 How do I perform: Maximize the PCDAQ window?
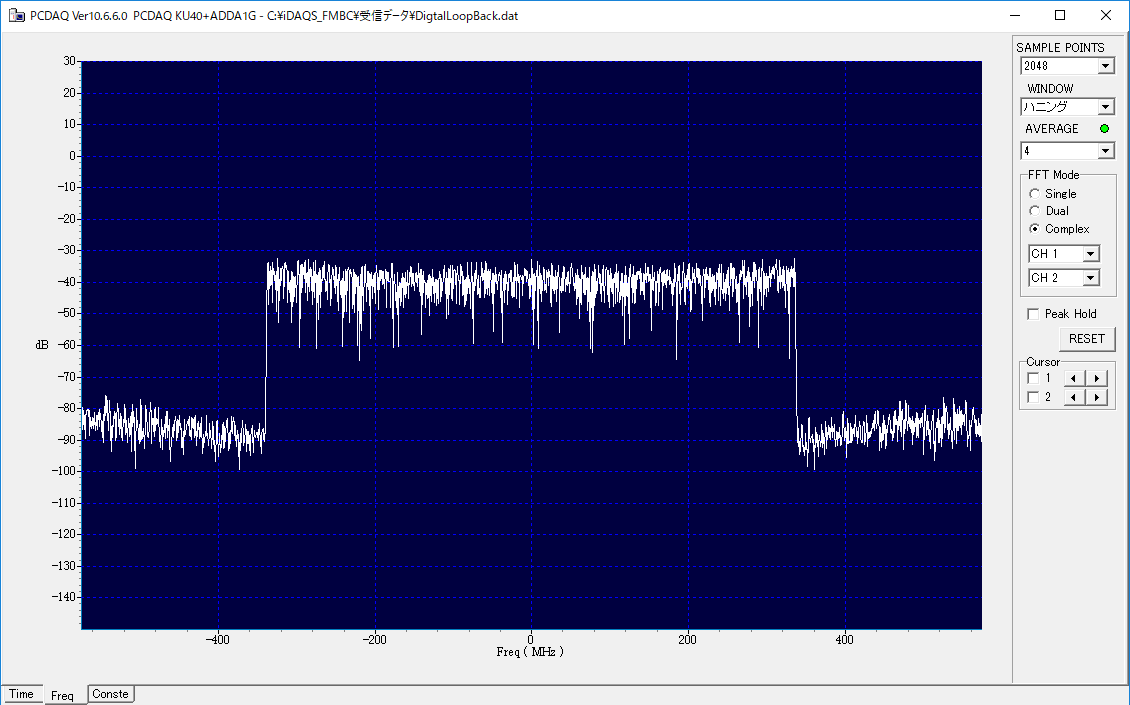(1060, 16)
